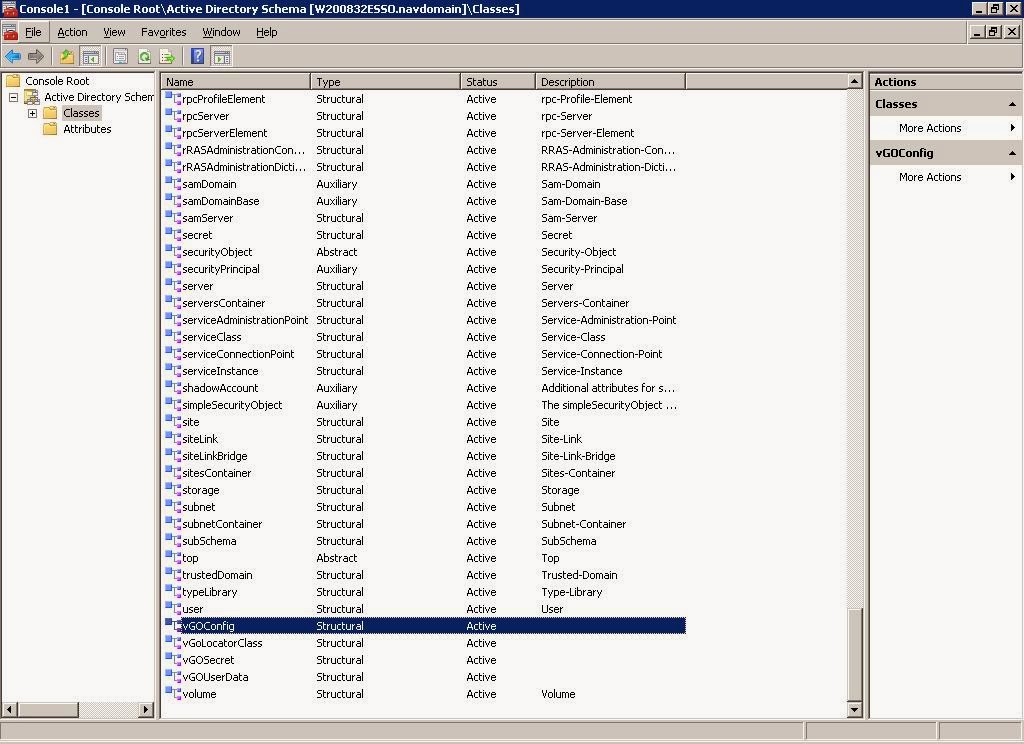Image resolution: width=1024 pixels, height=744 pixels.
Task: Toggle Show/Hide Console Tree button
Action: (x=90, y=57)
